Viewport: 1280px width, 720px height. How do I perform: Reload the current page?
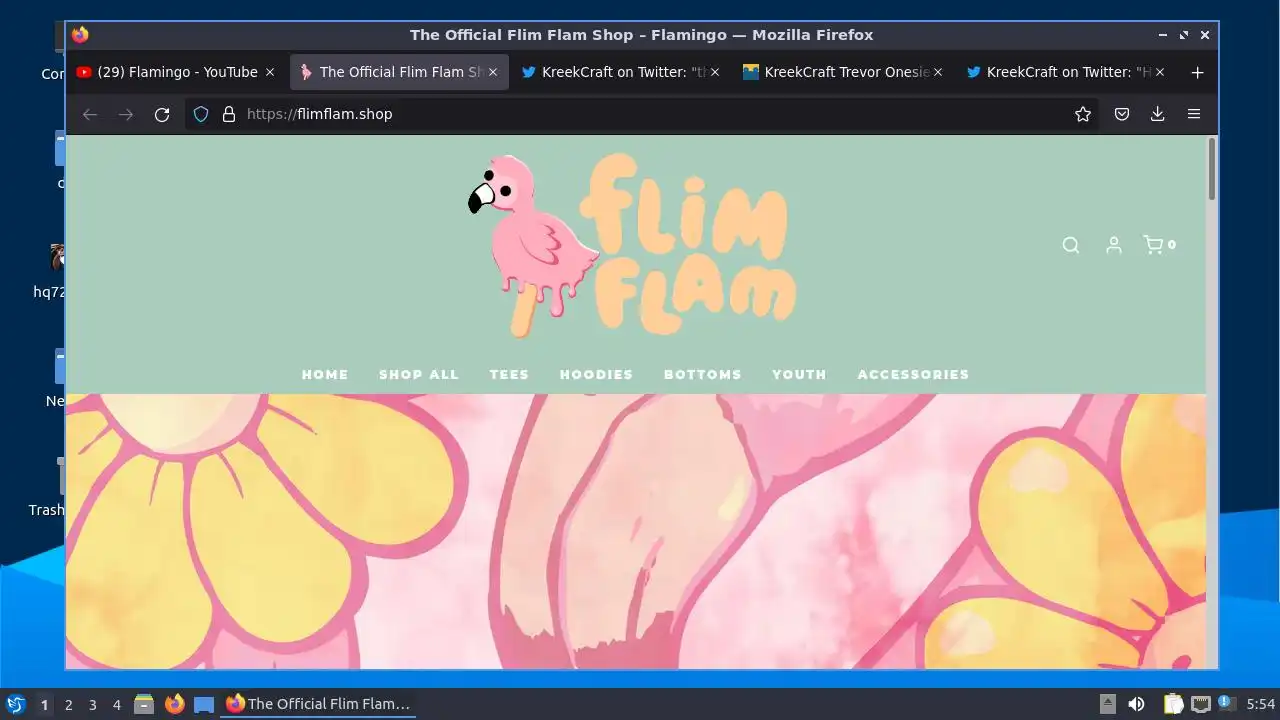[x=162, y=114]
